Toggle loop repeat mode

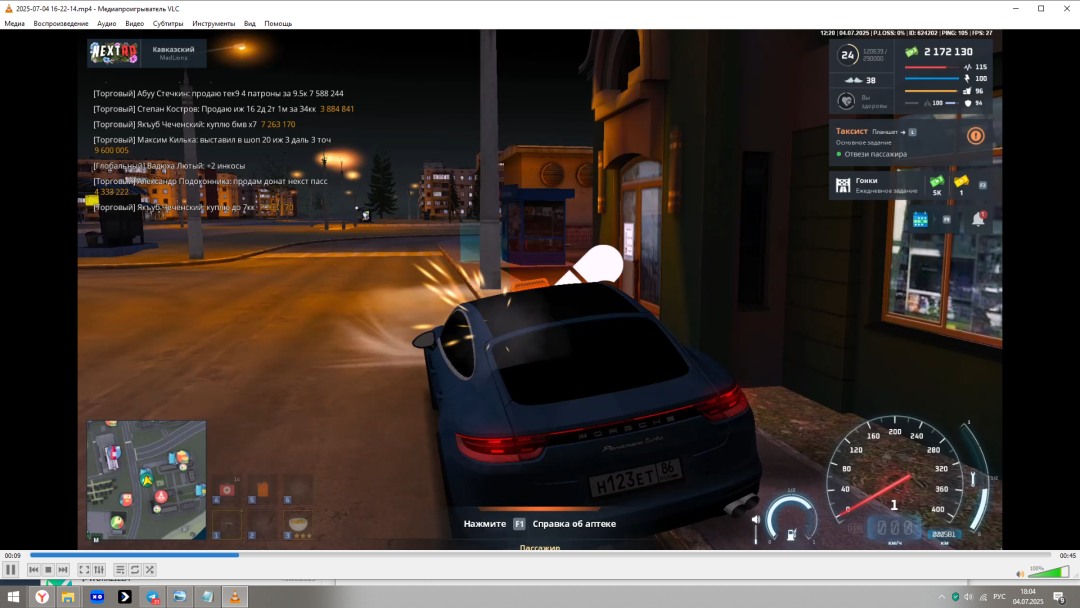pos(135,569)
